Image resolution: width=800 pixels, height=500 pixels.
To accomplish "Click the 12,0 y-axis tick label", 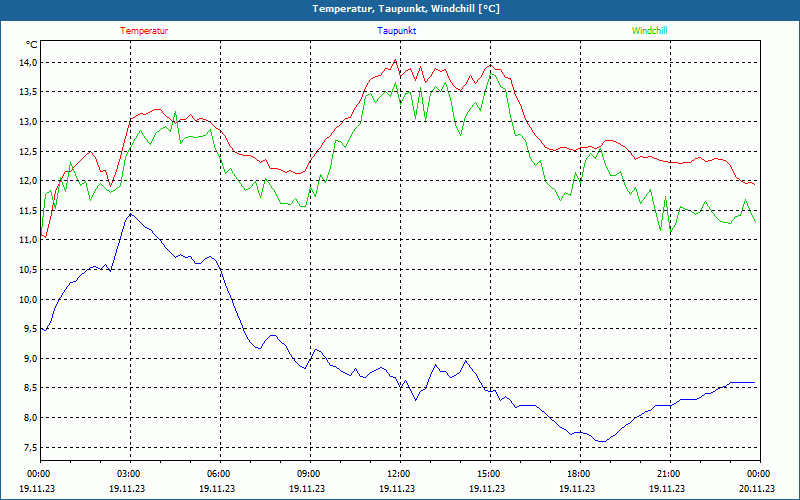I will 27,181.
